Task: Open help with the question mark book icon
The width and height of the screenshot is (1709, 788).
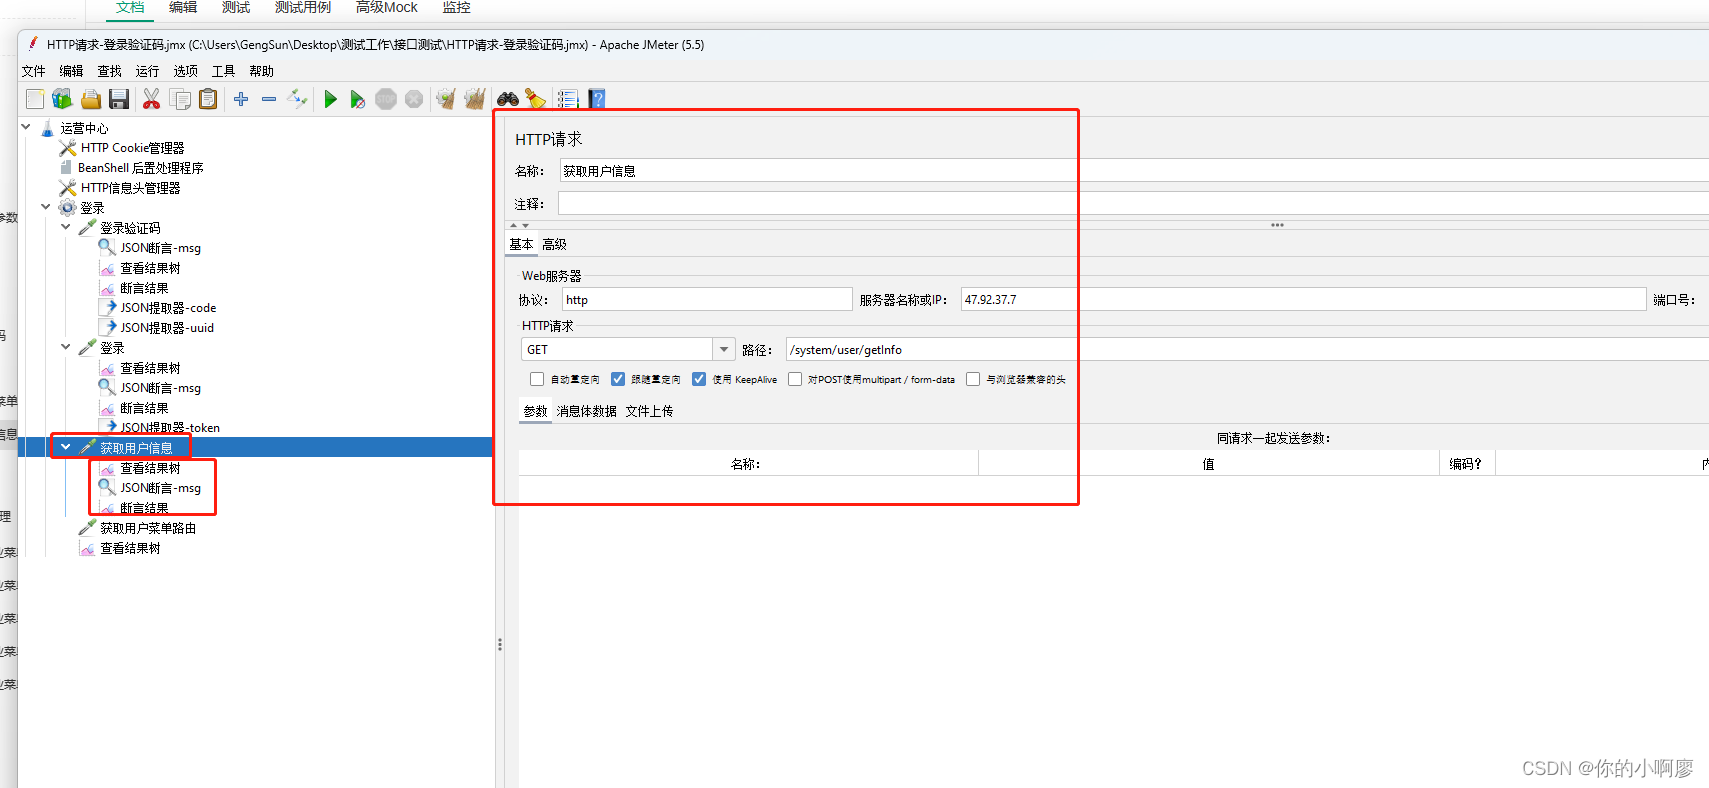Action: (x=597, y=99)
